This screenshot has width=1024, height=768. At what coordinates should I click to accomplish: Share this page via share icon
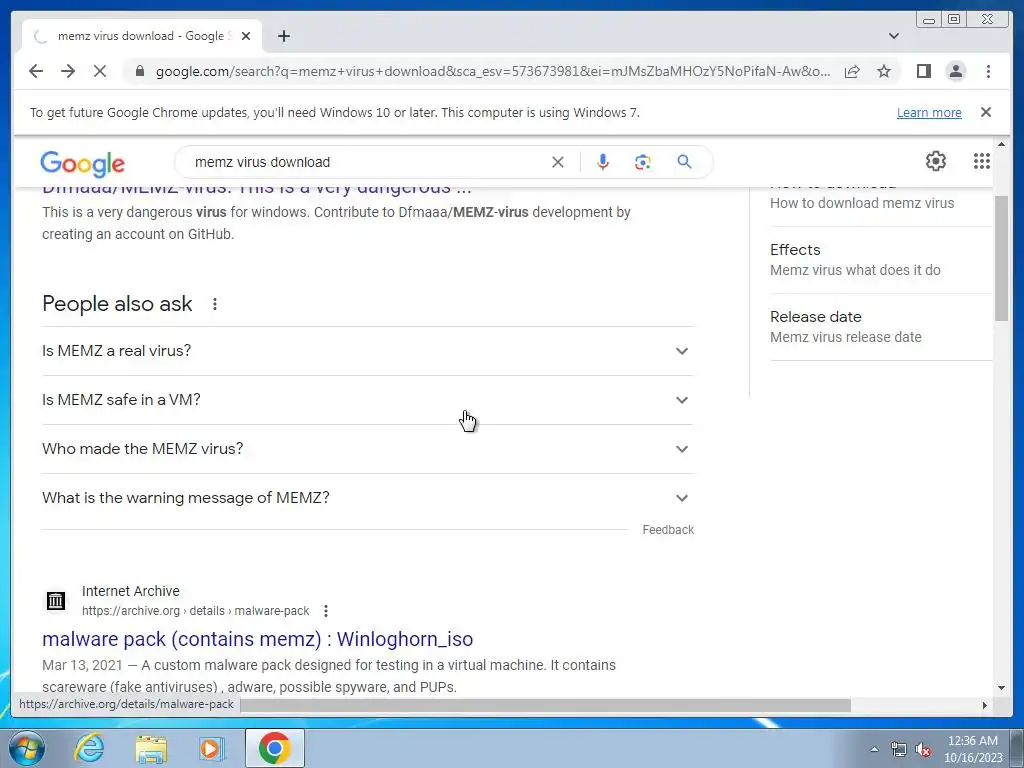(852, 71)
